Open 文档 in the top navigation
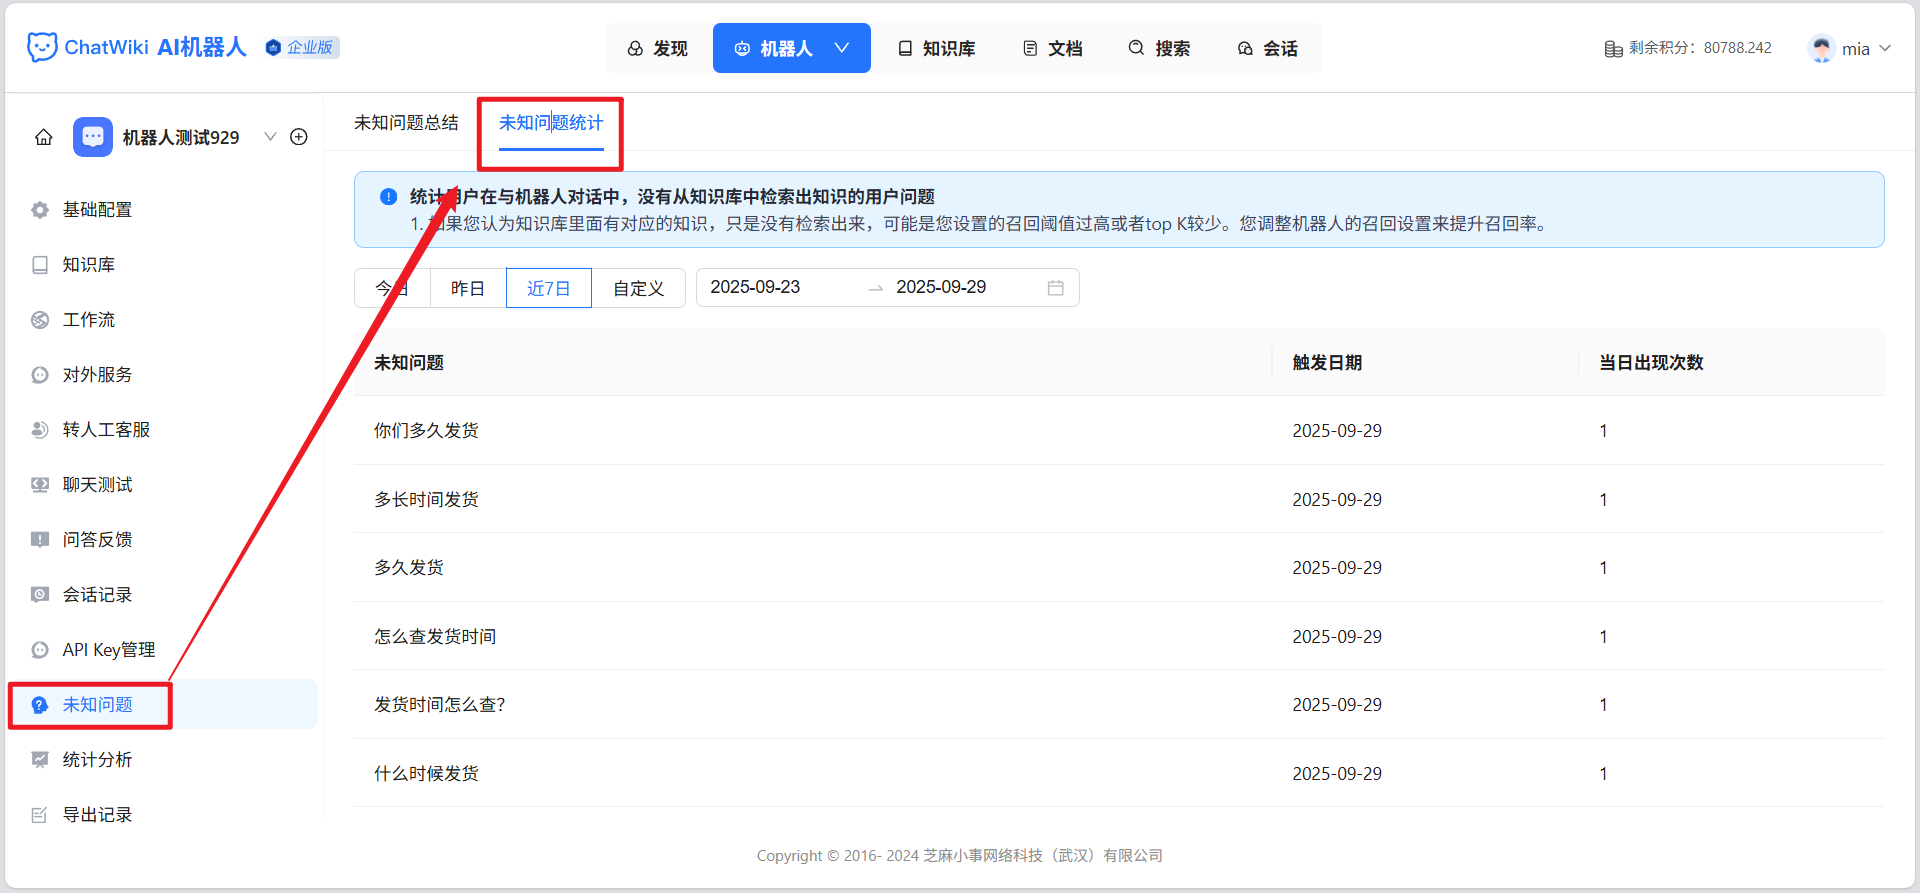The height and width of the screenshot is (893, 1920). tap(1053, 48)
